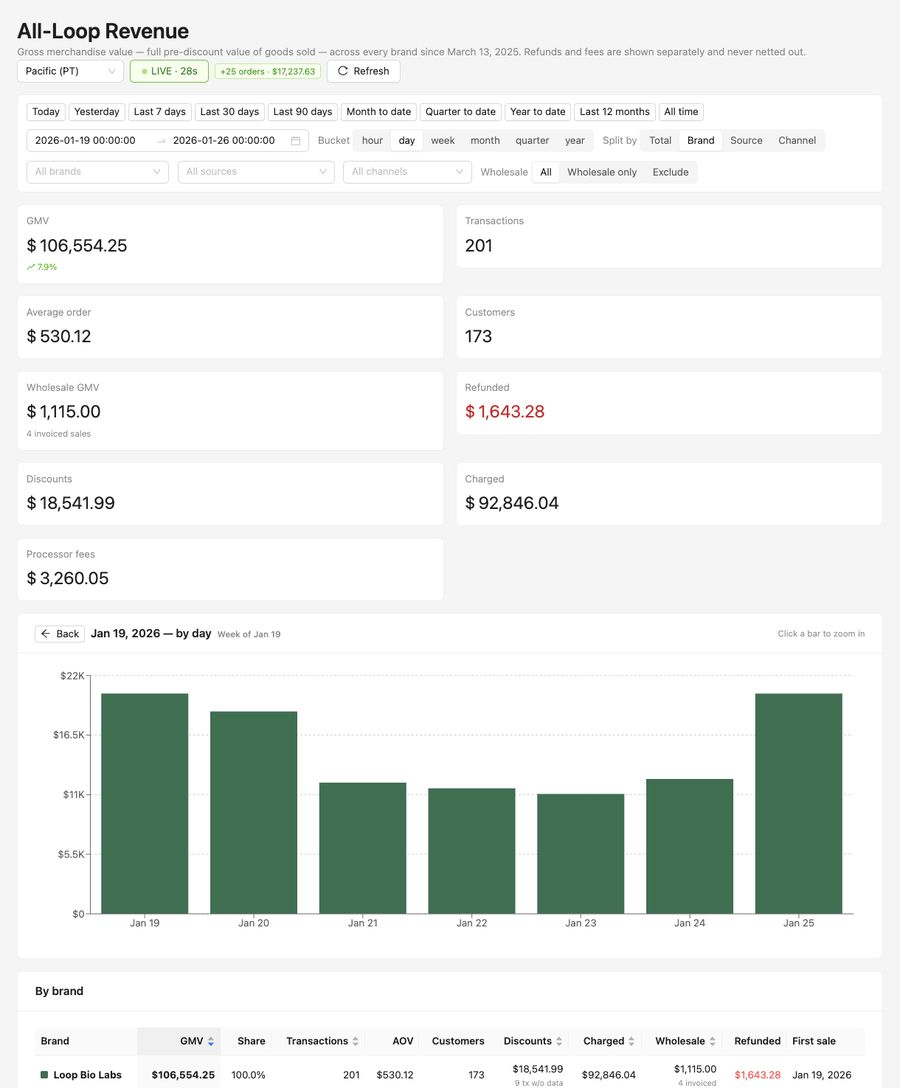900x1088 pixels.
Task: Click the Jan 22 chart bar
Action: click(x=472, y=851)
